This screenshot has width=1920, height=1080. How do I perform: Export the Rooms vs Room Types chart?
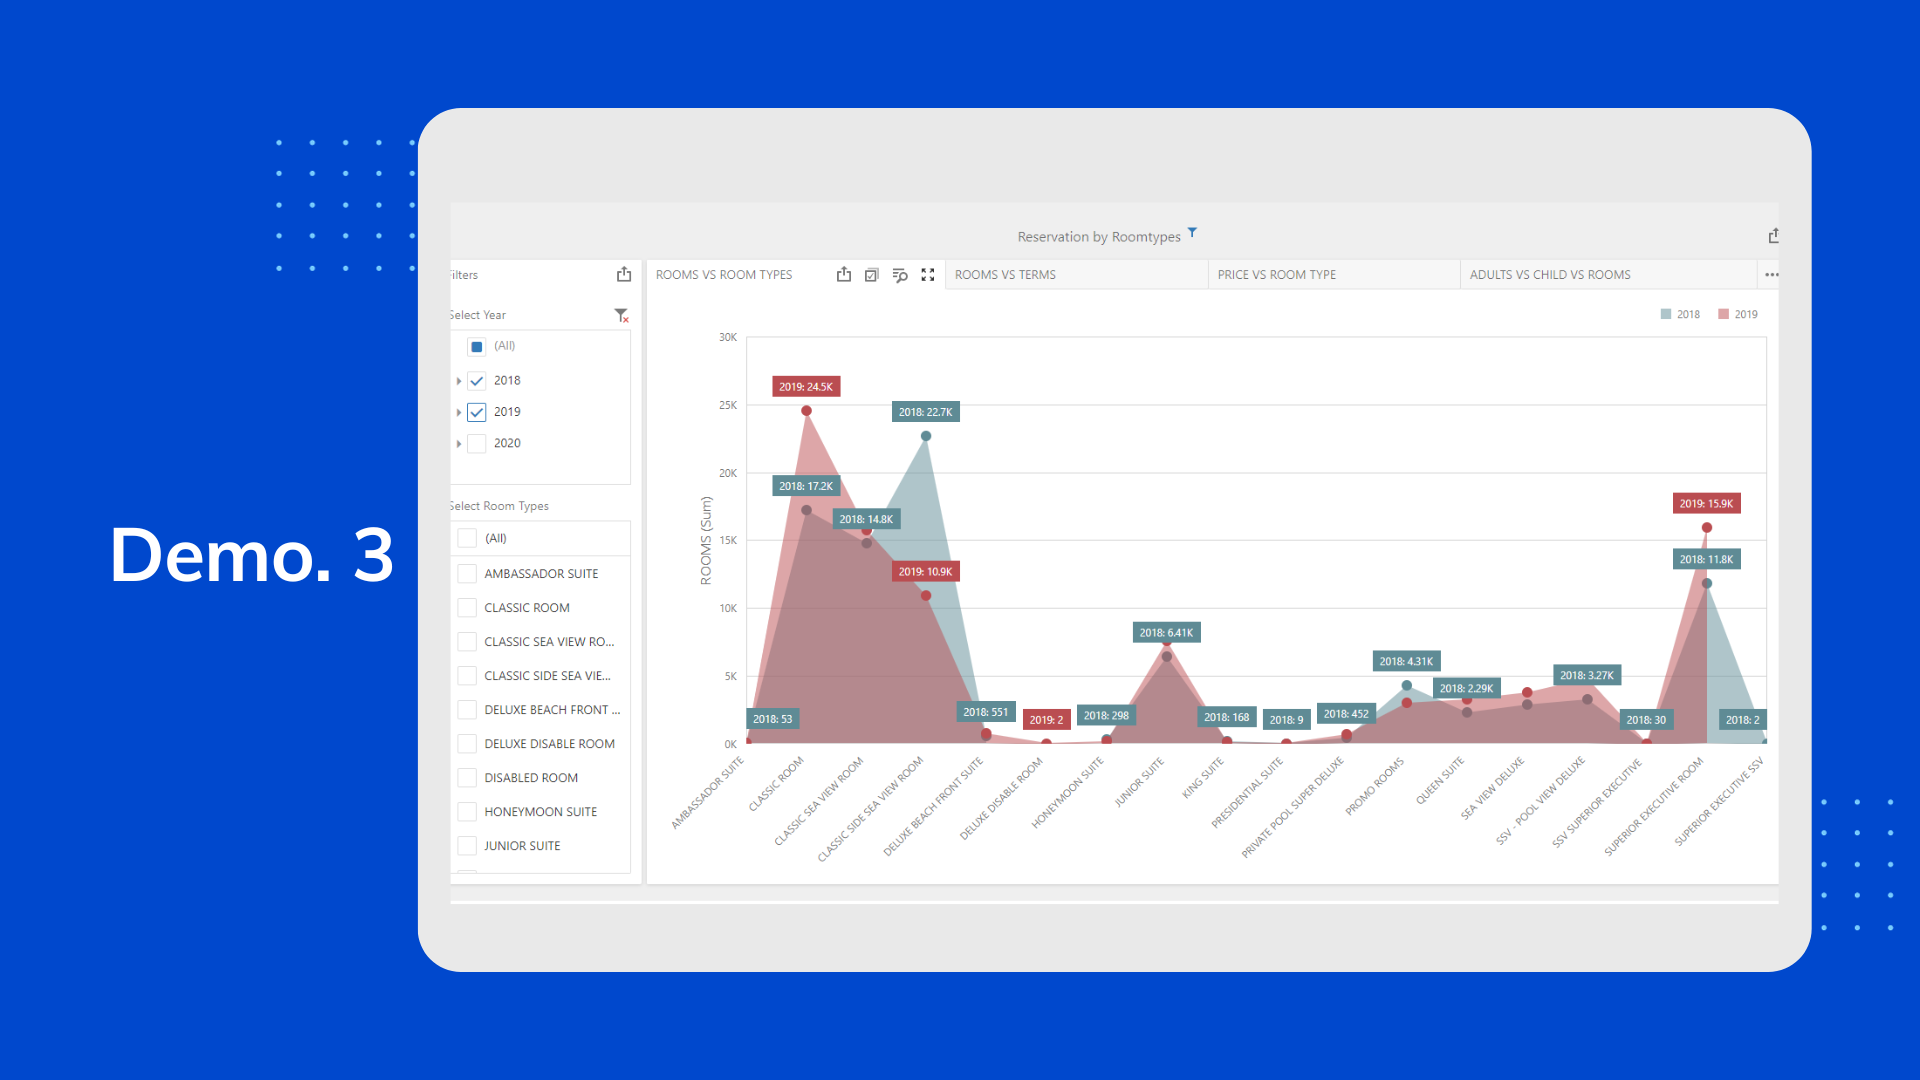[x=844, y=274]
